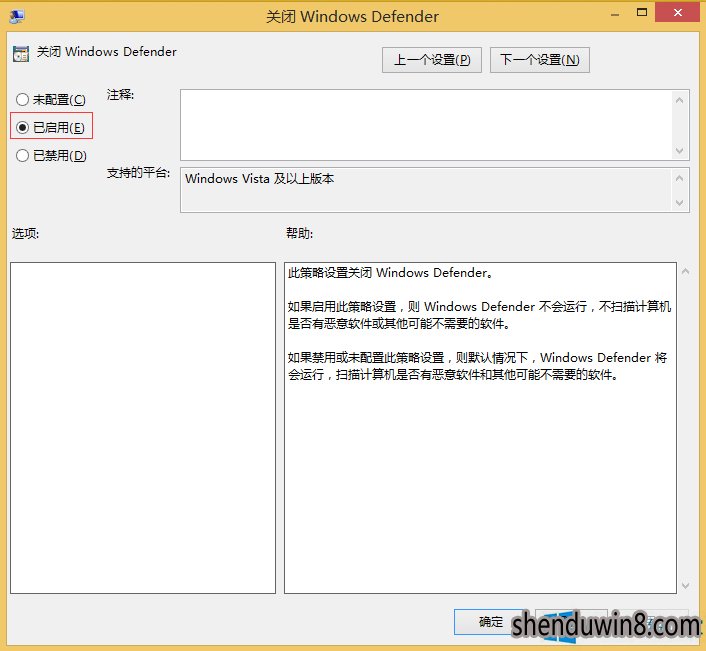Maximize the 关闭 Windows Defender dialog
706x651 pixels.
click(x=642, y=13)
